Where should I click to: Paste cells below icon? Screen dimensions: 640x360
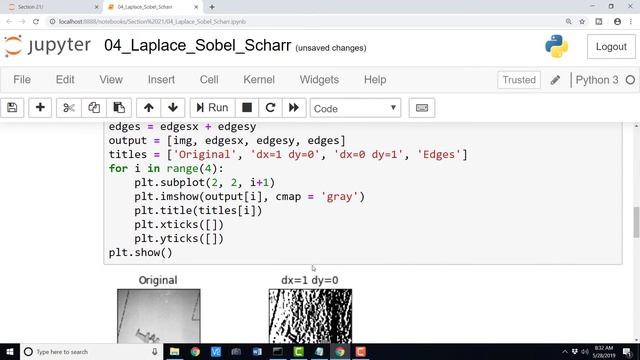click(x=119, y=108)
